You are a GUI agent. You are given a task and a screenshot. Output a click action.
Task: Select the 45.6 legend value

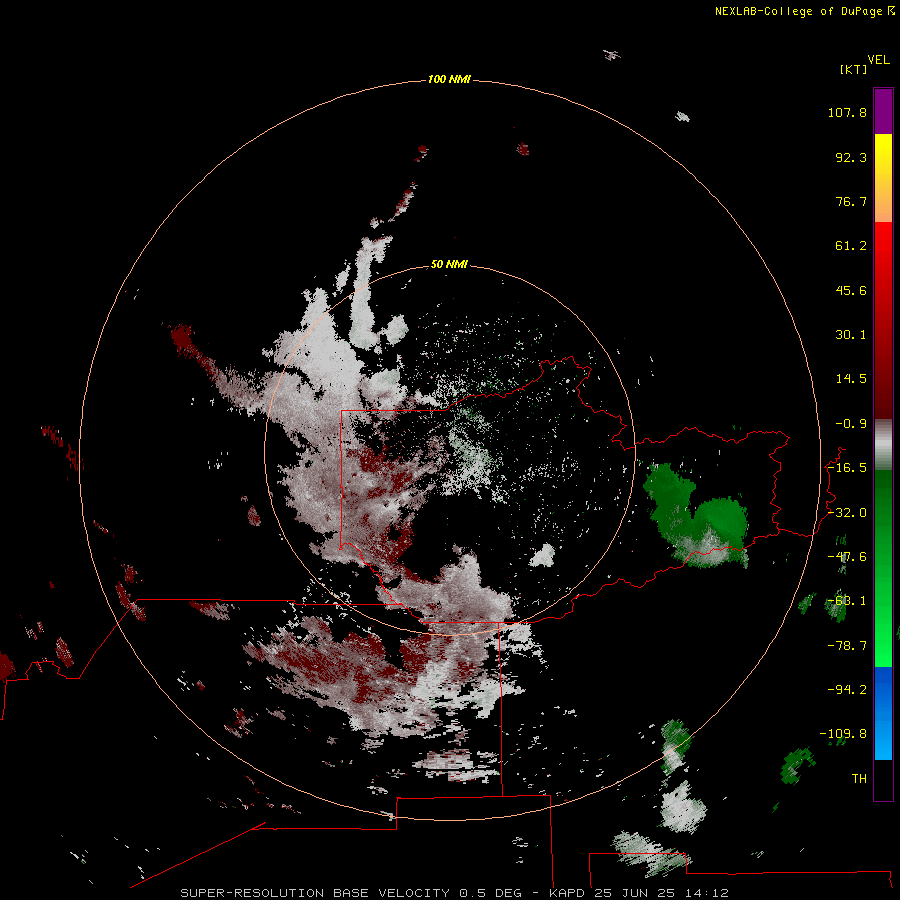pos(851,290)
